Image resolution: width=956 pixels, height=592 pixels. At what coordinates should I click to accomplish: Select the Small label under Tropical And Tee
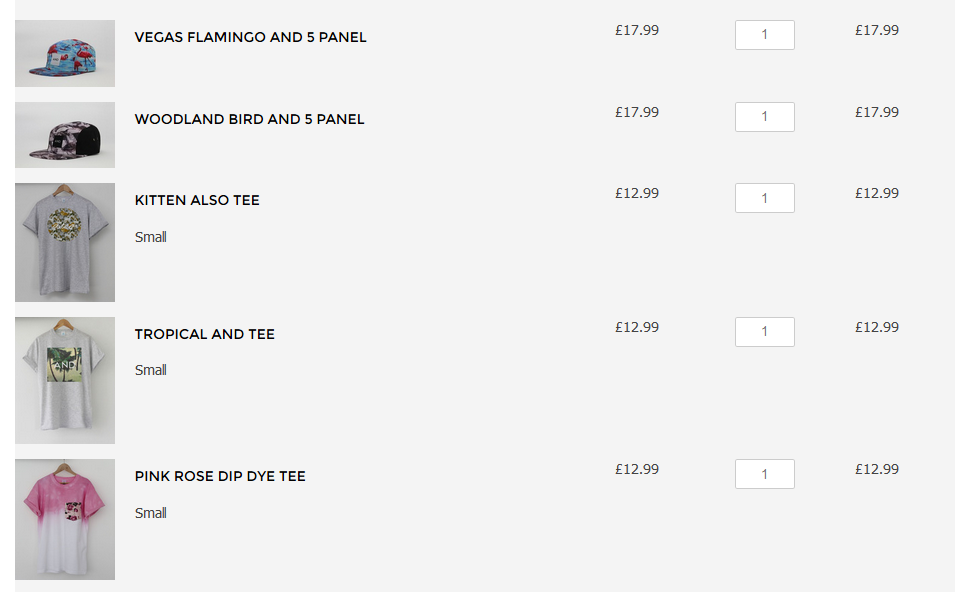pyautogui.click(x=150, y=370)
